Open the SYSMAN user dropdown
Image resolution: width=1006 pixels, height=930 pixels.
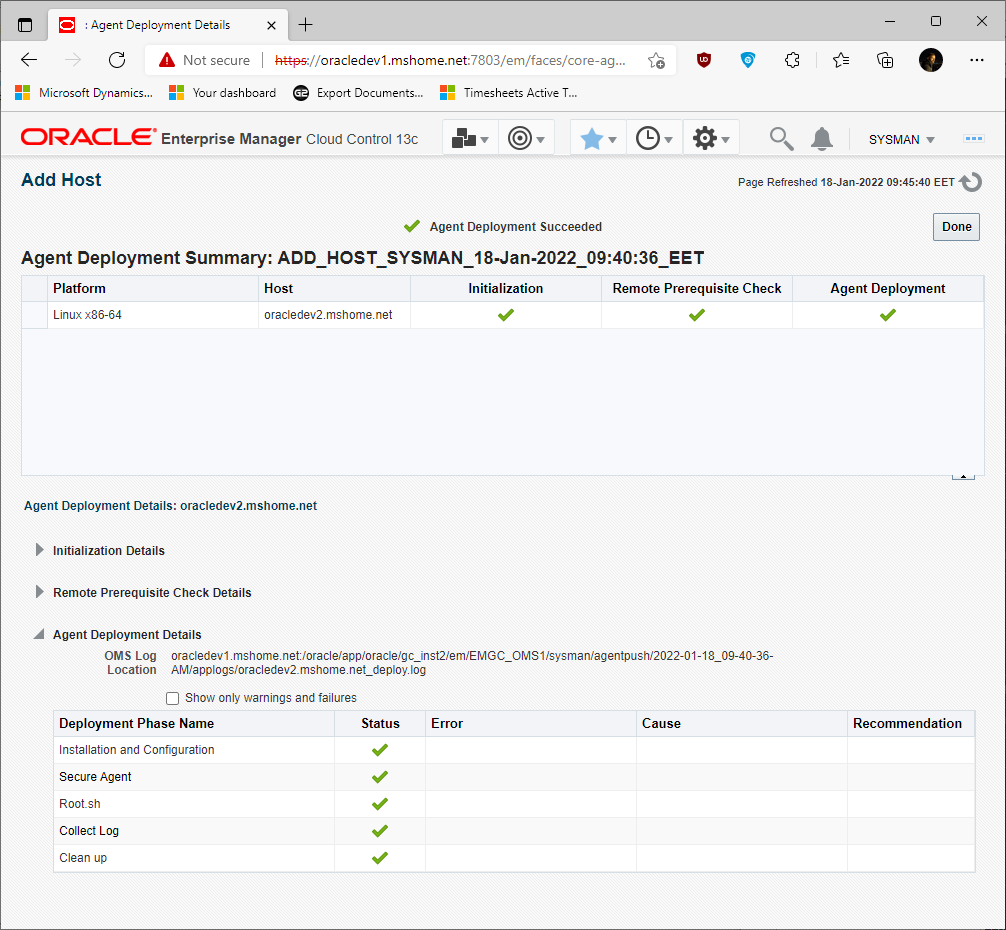click(x=901, y=139)
